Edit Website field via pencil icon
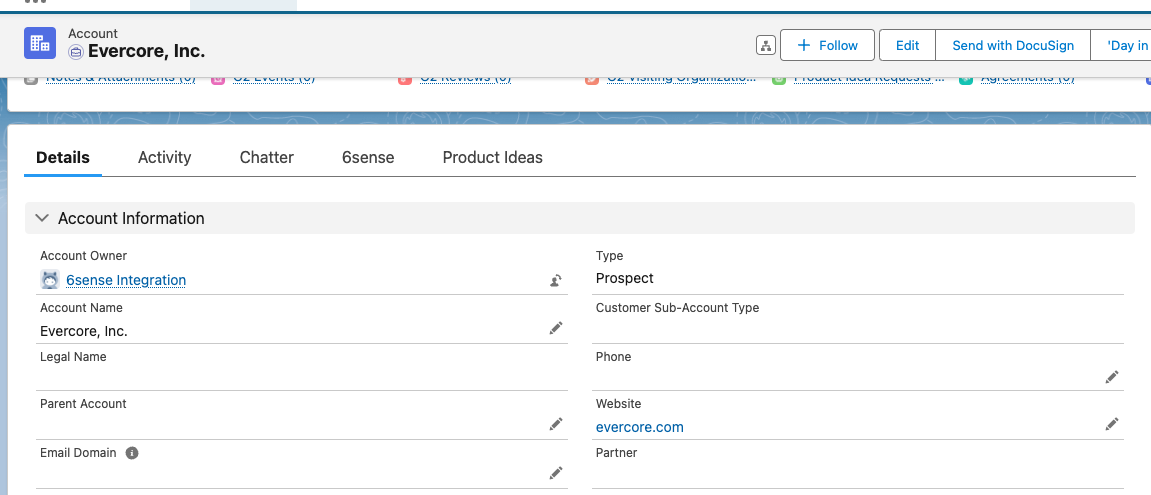This screenshot has height=495, width=1151. [1112, 424]
